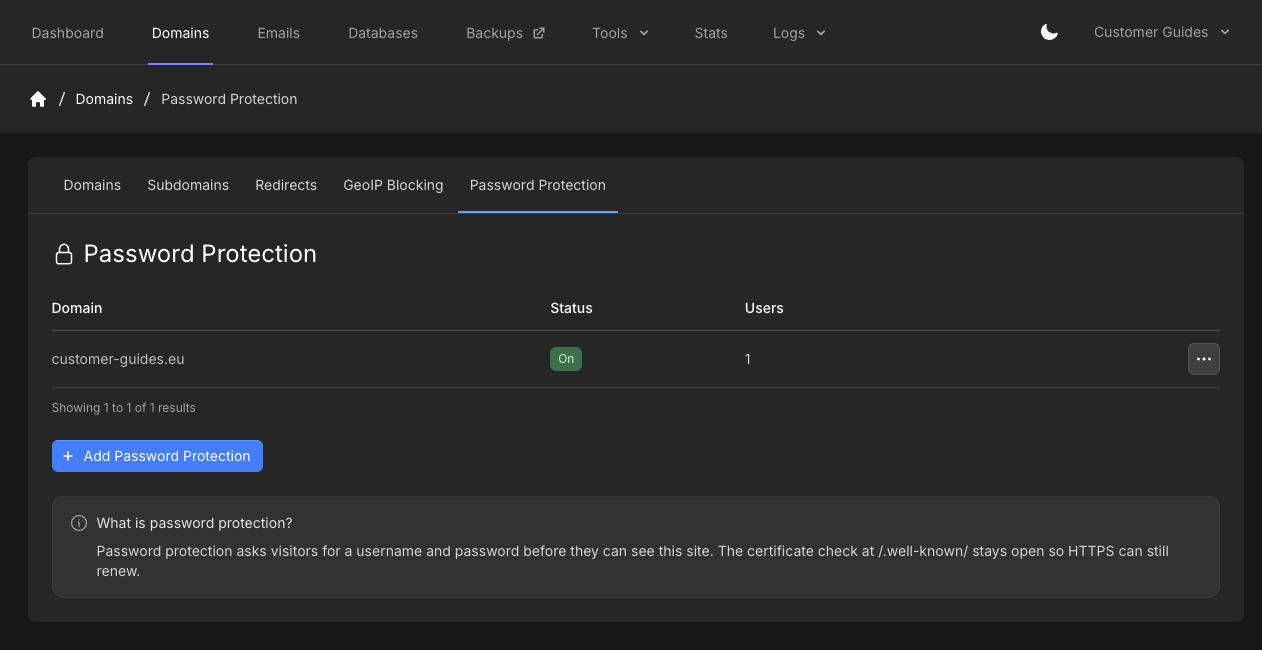Screen dimensions: 1262x650
Task: Click the customer-guides.eu domain cell
Action: pyautogui.click(x=118, y=359)
